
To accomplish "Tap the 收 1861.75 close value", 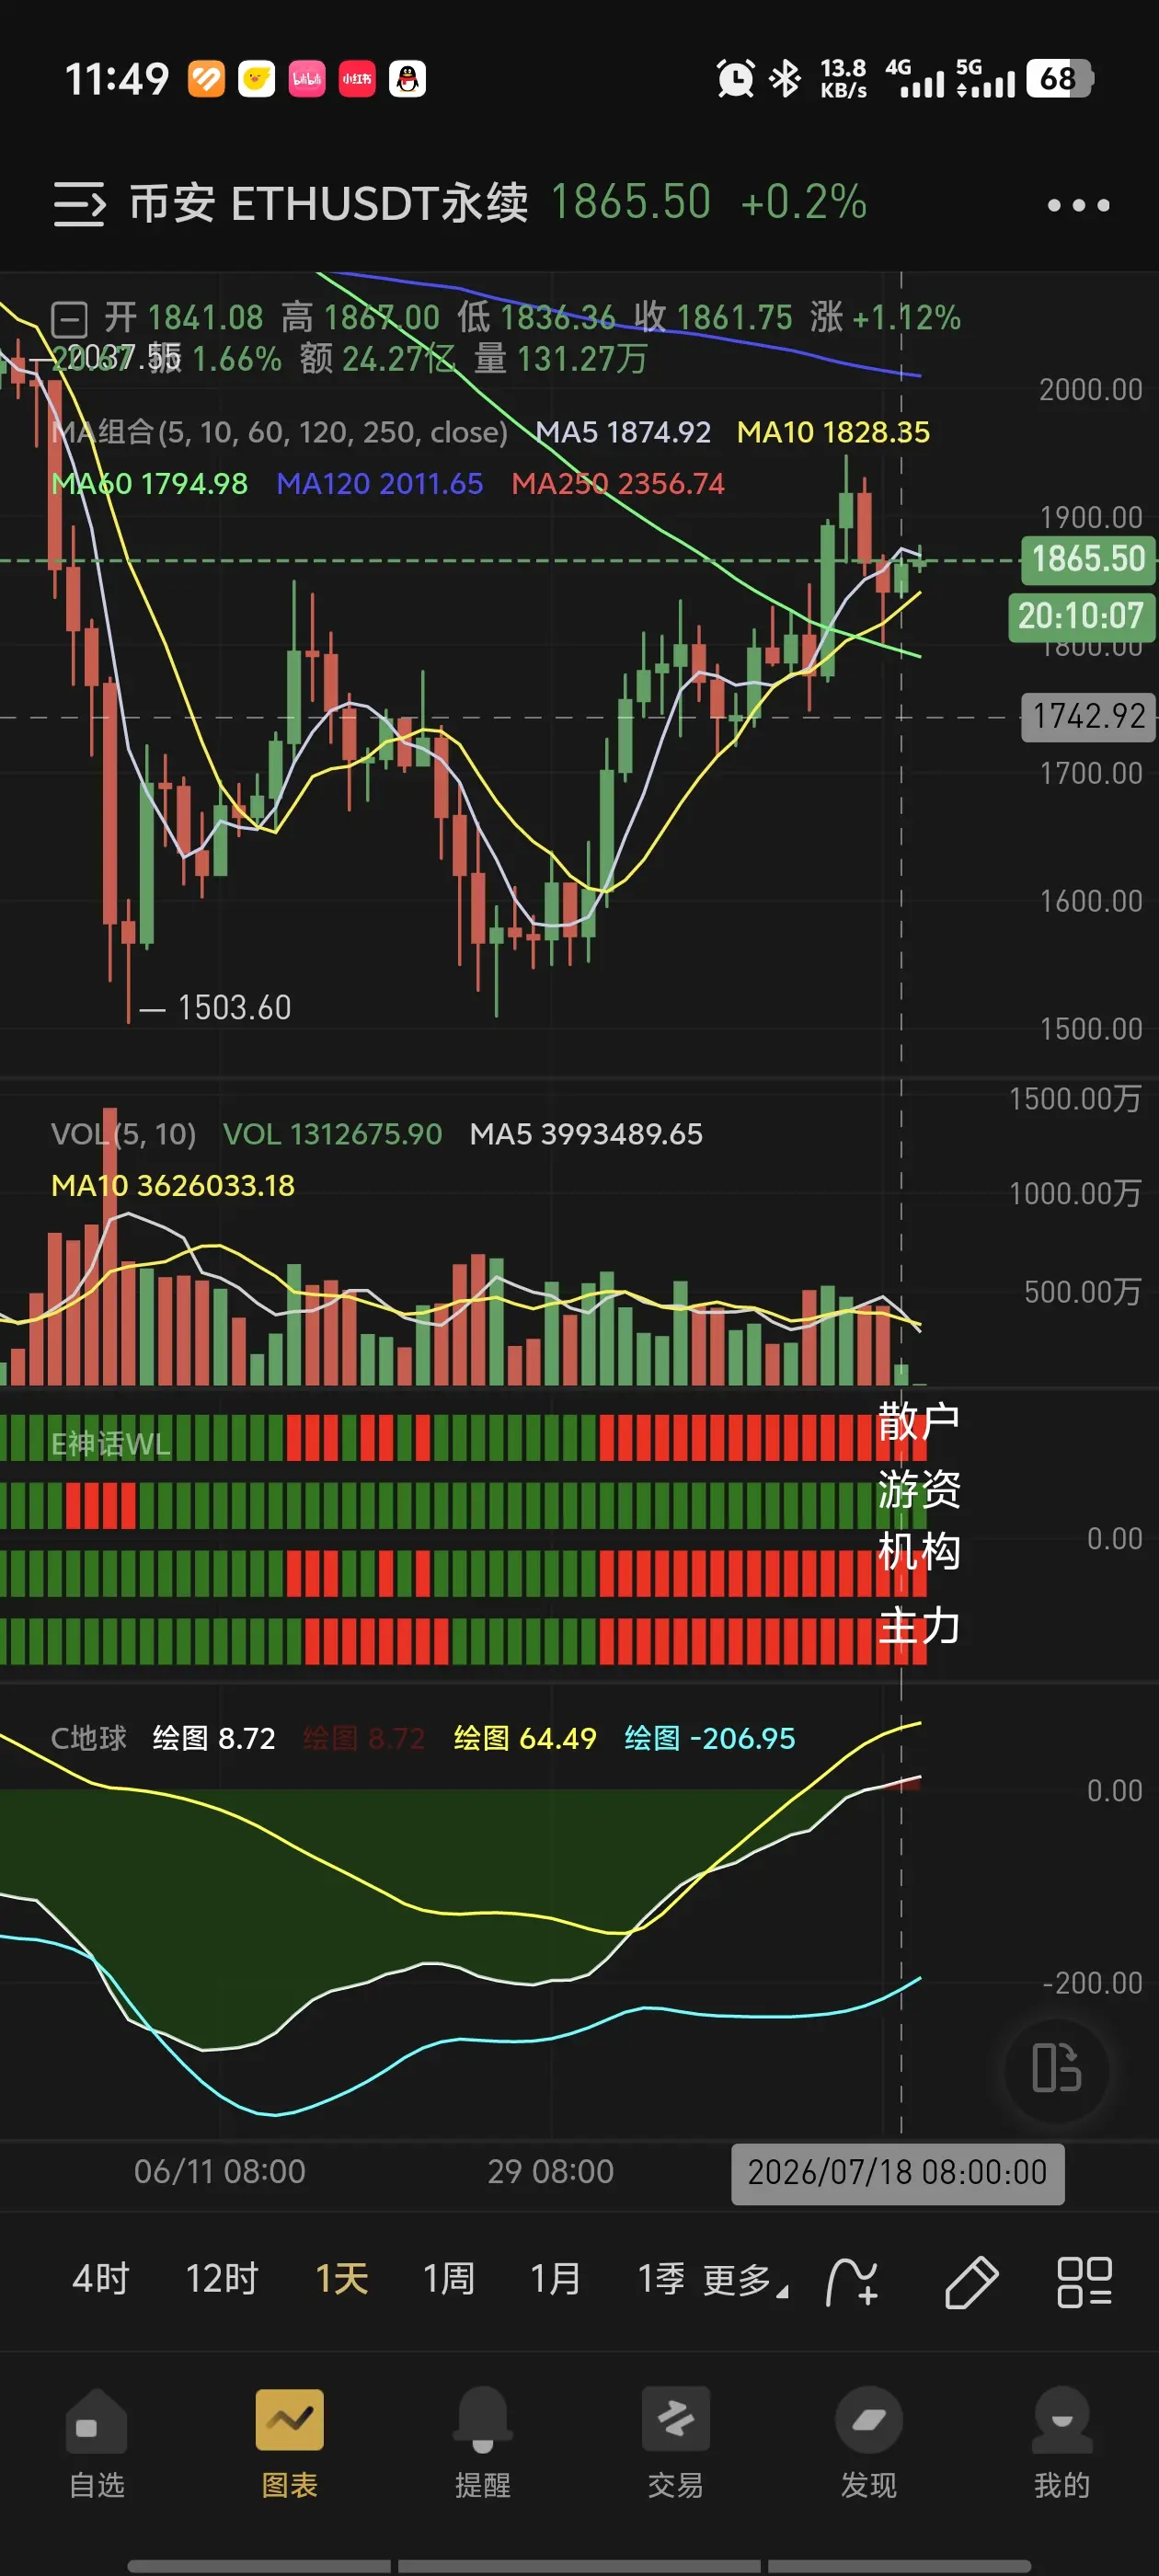I will coord(713,318).
